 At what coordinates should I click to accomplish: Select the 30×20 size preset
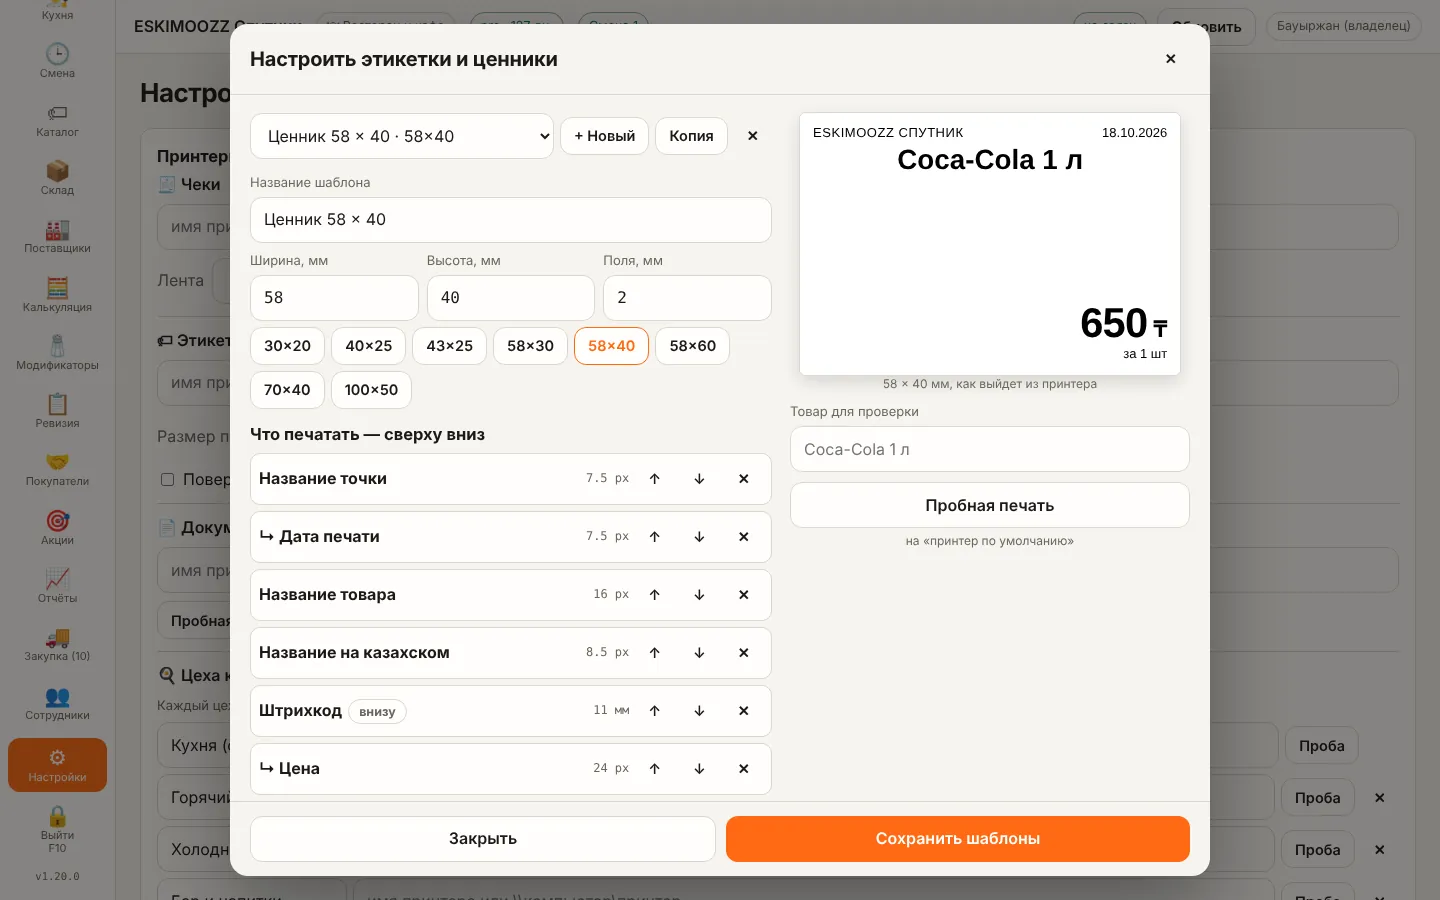pyautogui.click(x=287, y=346)
